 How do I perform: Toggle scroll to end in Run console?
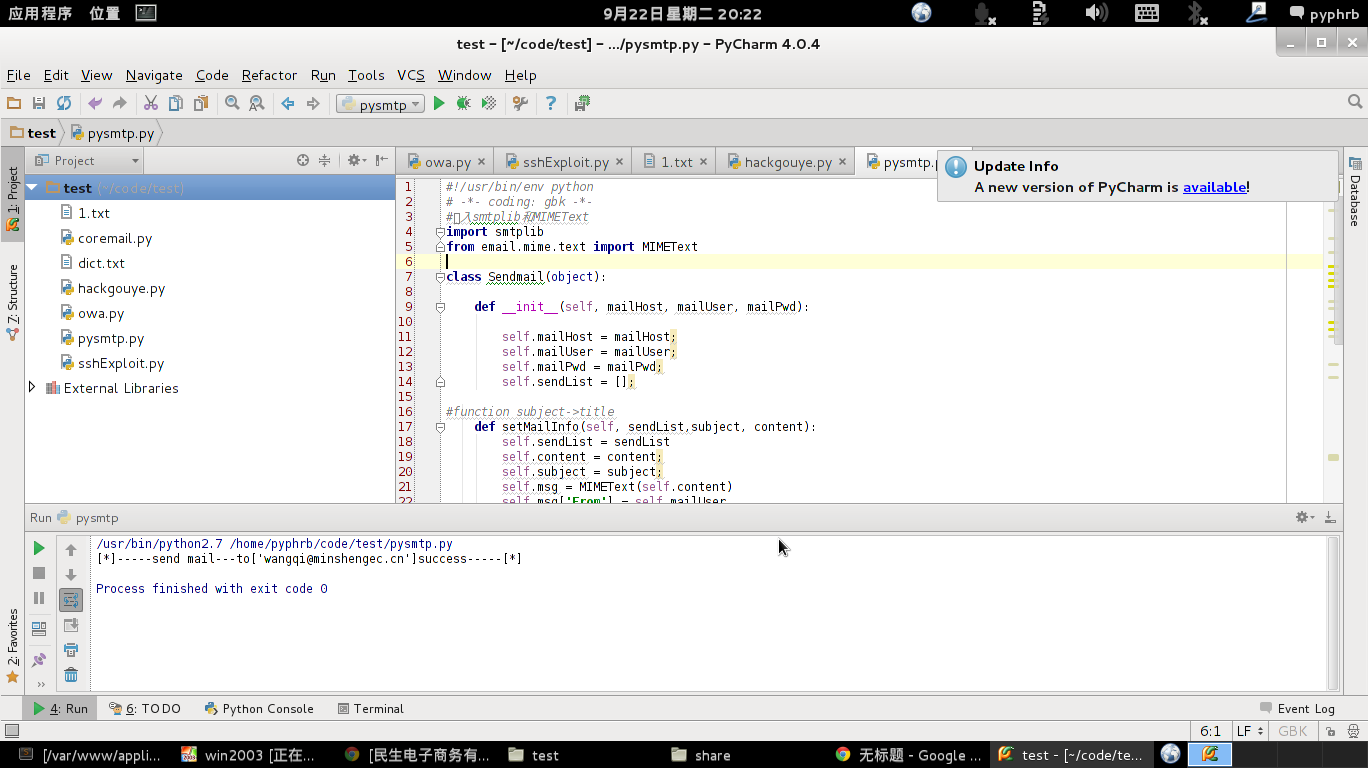click(x=71, y=625)
